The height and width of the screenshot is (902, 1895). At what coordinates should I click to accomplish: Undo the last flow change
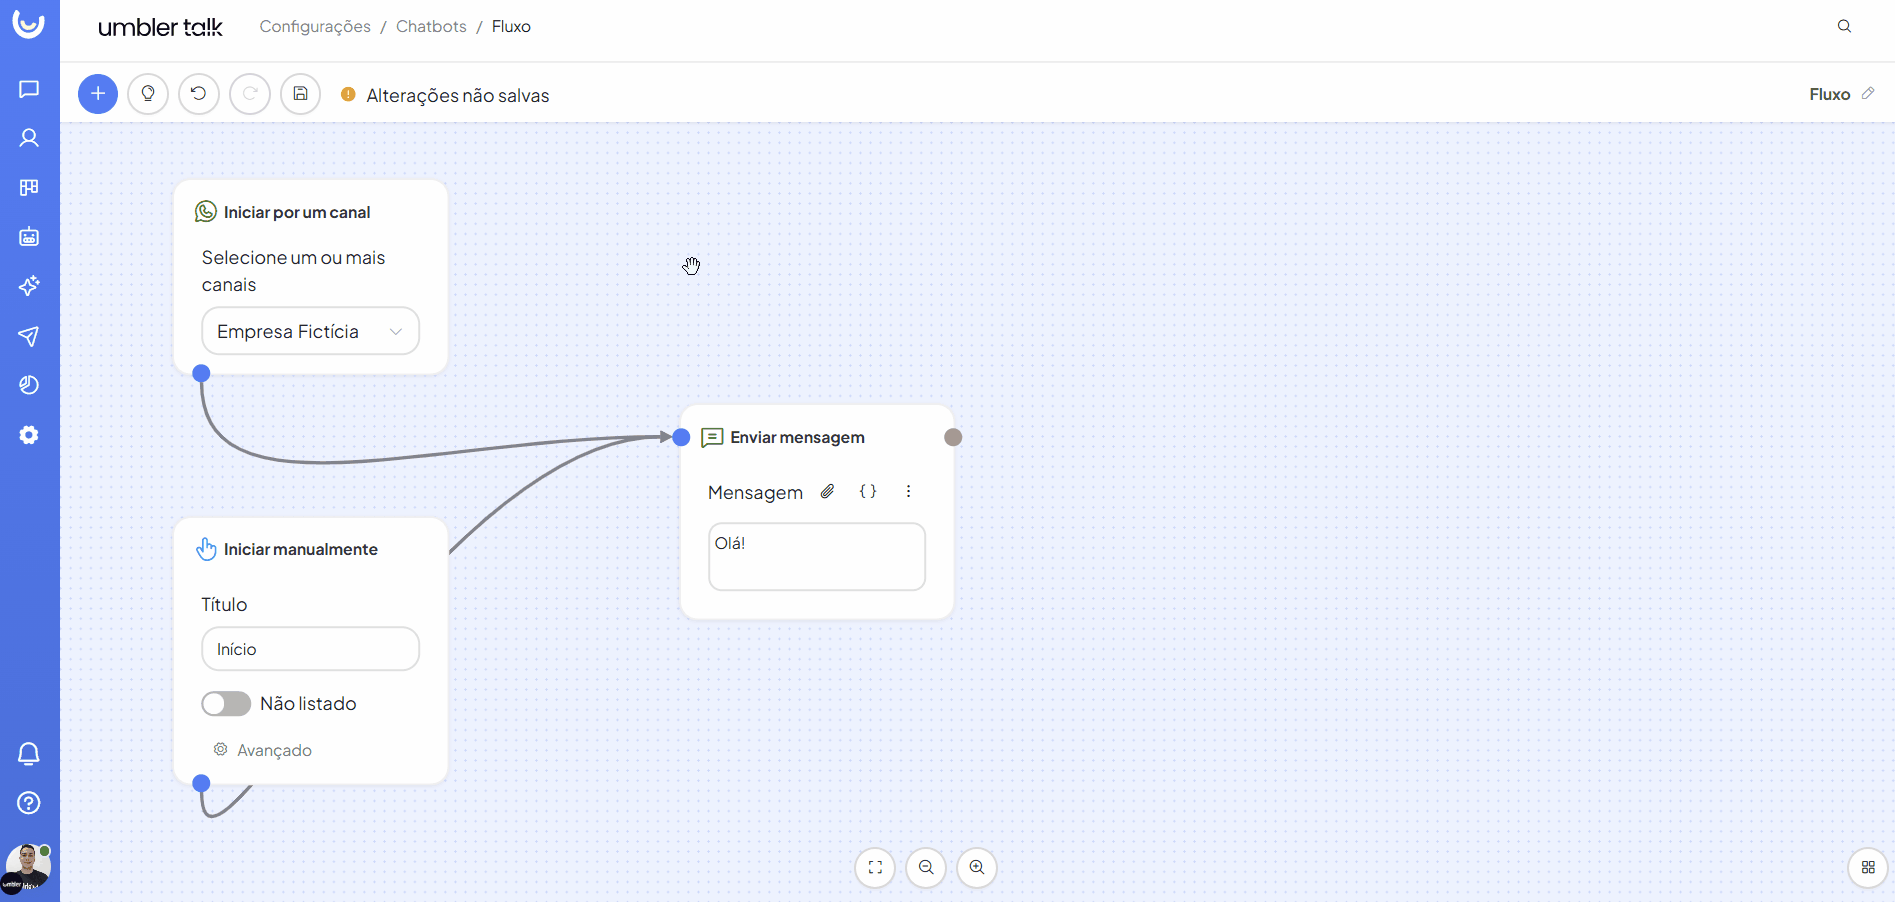[x=199, y=94]
